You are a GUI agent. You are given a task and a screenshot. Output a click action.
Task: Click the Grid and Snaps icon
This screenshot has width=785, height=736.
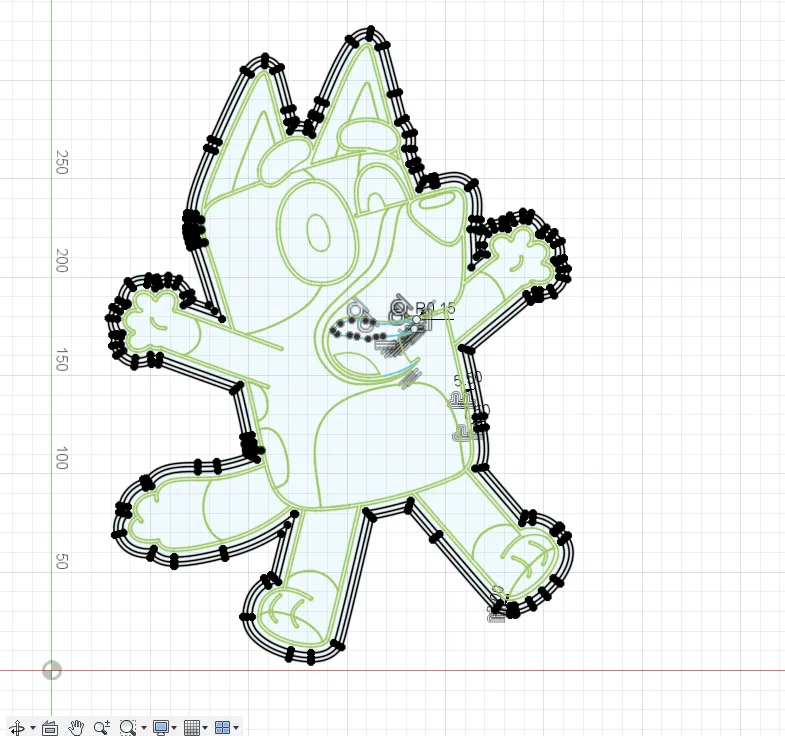click(x=193, y=728)
